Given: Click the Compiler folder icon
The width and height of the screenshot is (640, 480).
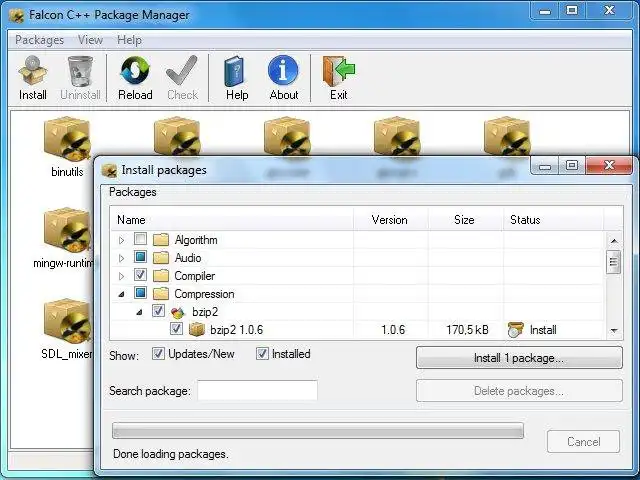Looking at the screenshot, I should (x=161, y=276).
